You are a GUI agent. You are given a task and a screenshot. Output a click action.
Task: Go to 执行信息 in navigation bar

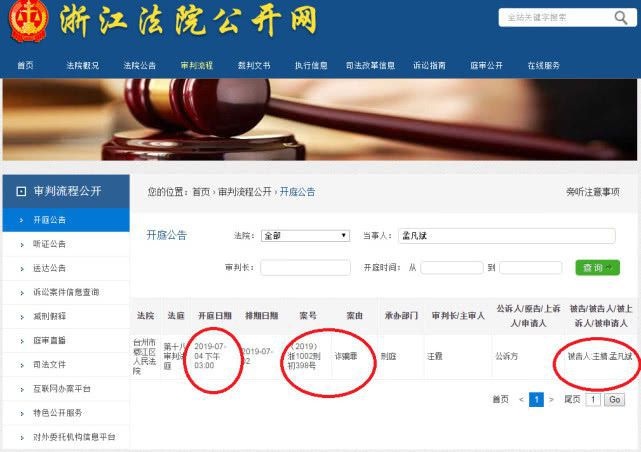(x=310, y=65)
